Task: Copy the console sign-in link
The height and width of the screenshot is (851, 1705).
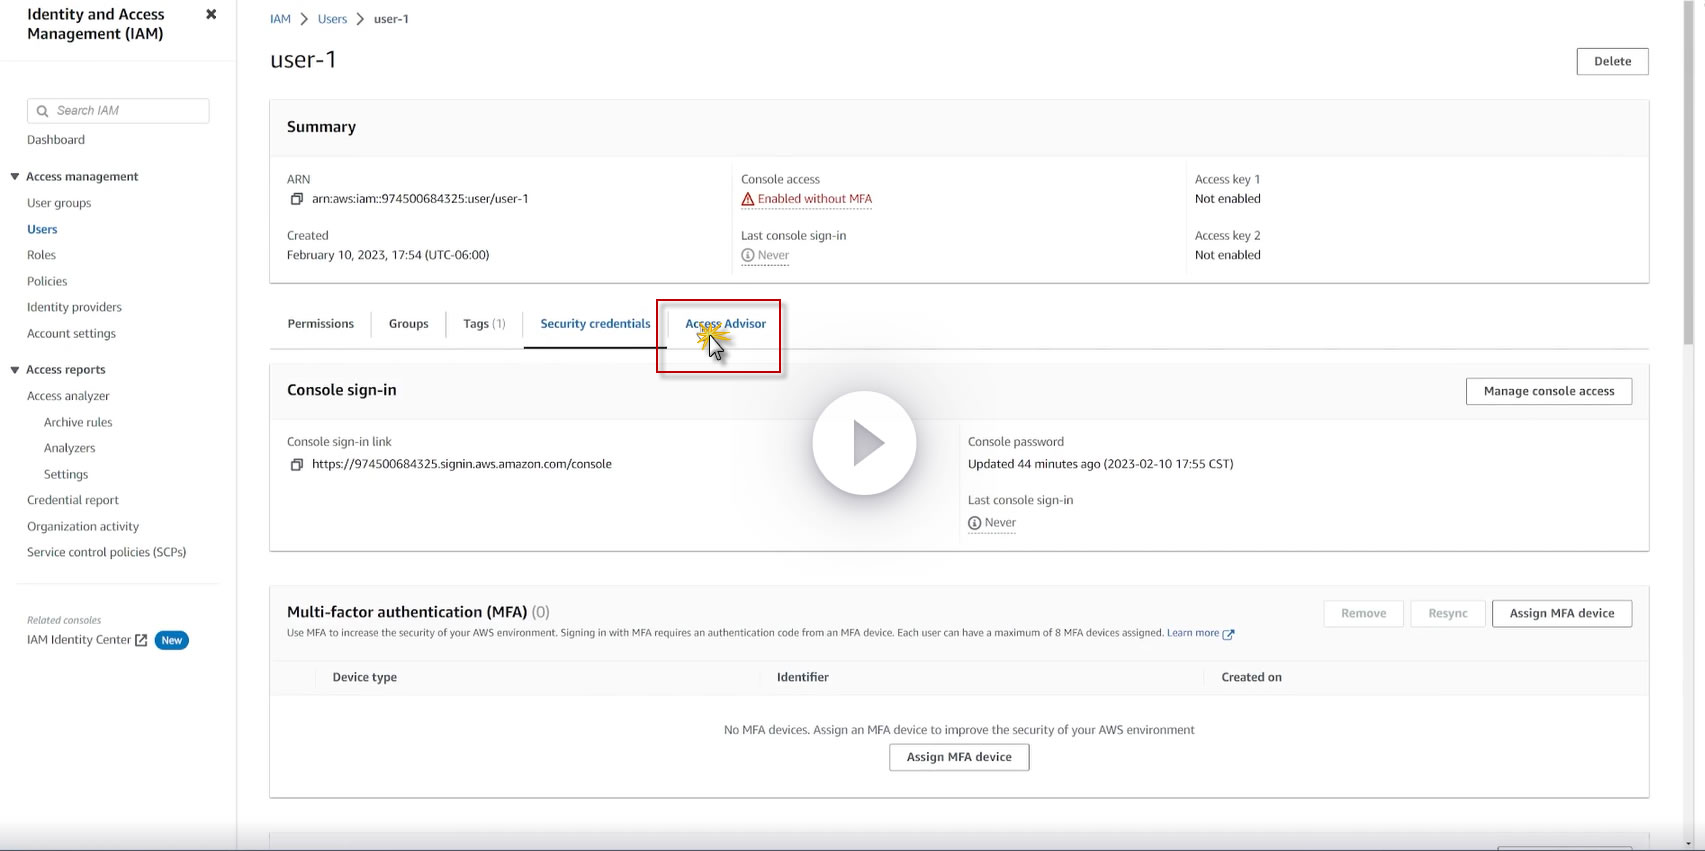Action: pyautogui.click(x=297, y=464)
